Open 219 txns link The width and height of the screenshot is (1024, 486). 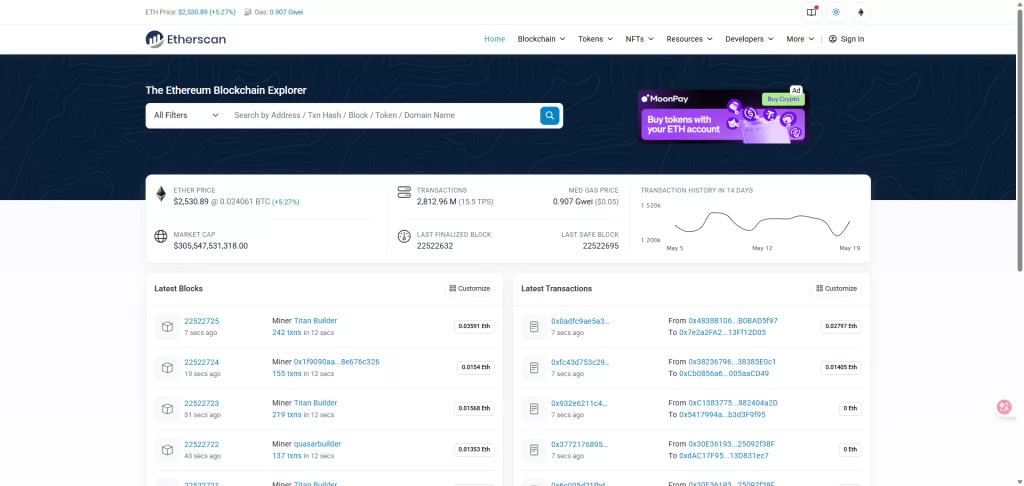click(x=287, y=415)
